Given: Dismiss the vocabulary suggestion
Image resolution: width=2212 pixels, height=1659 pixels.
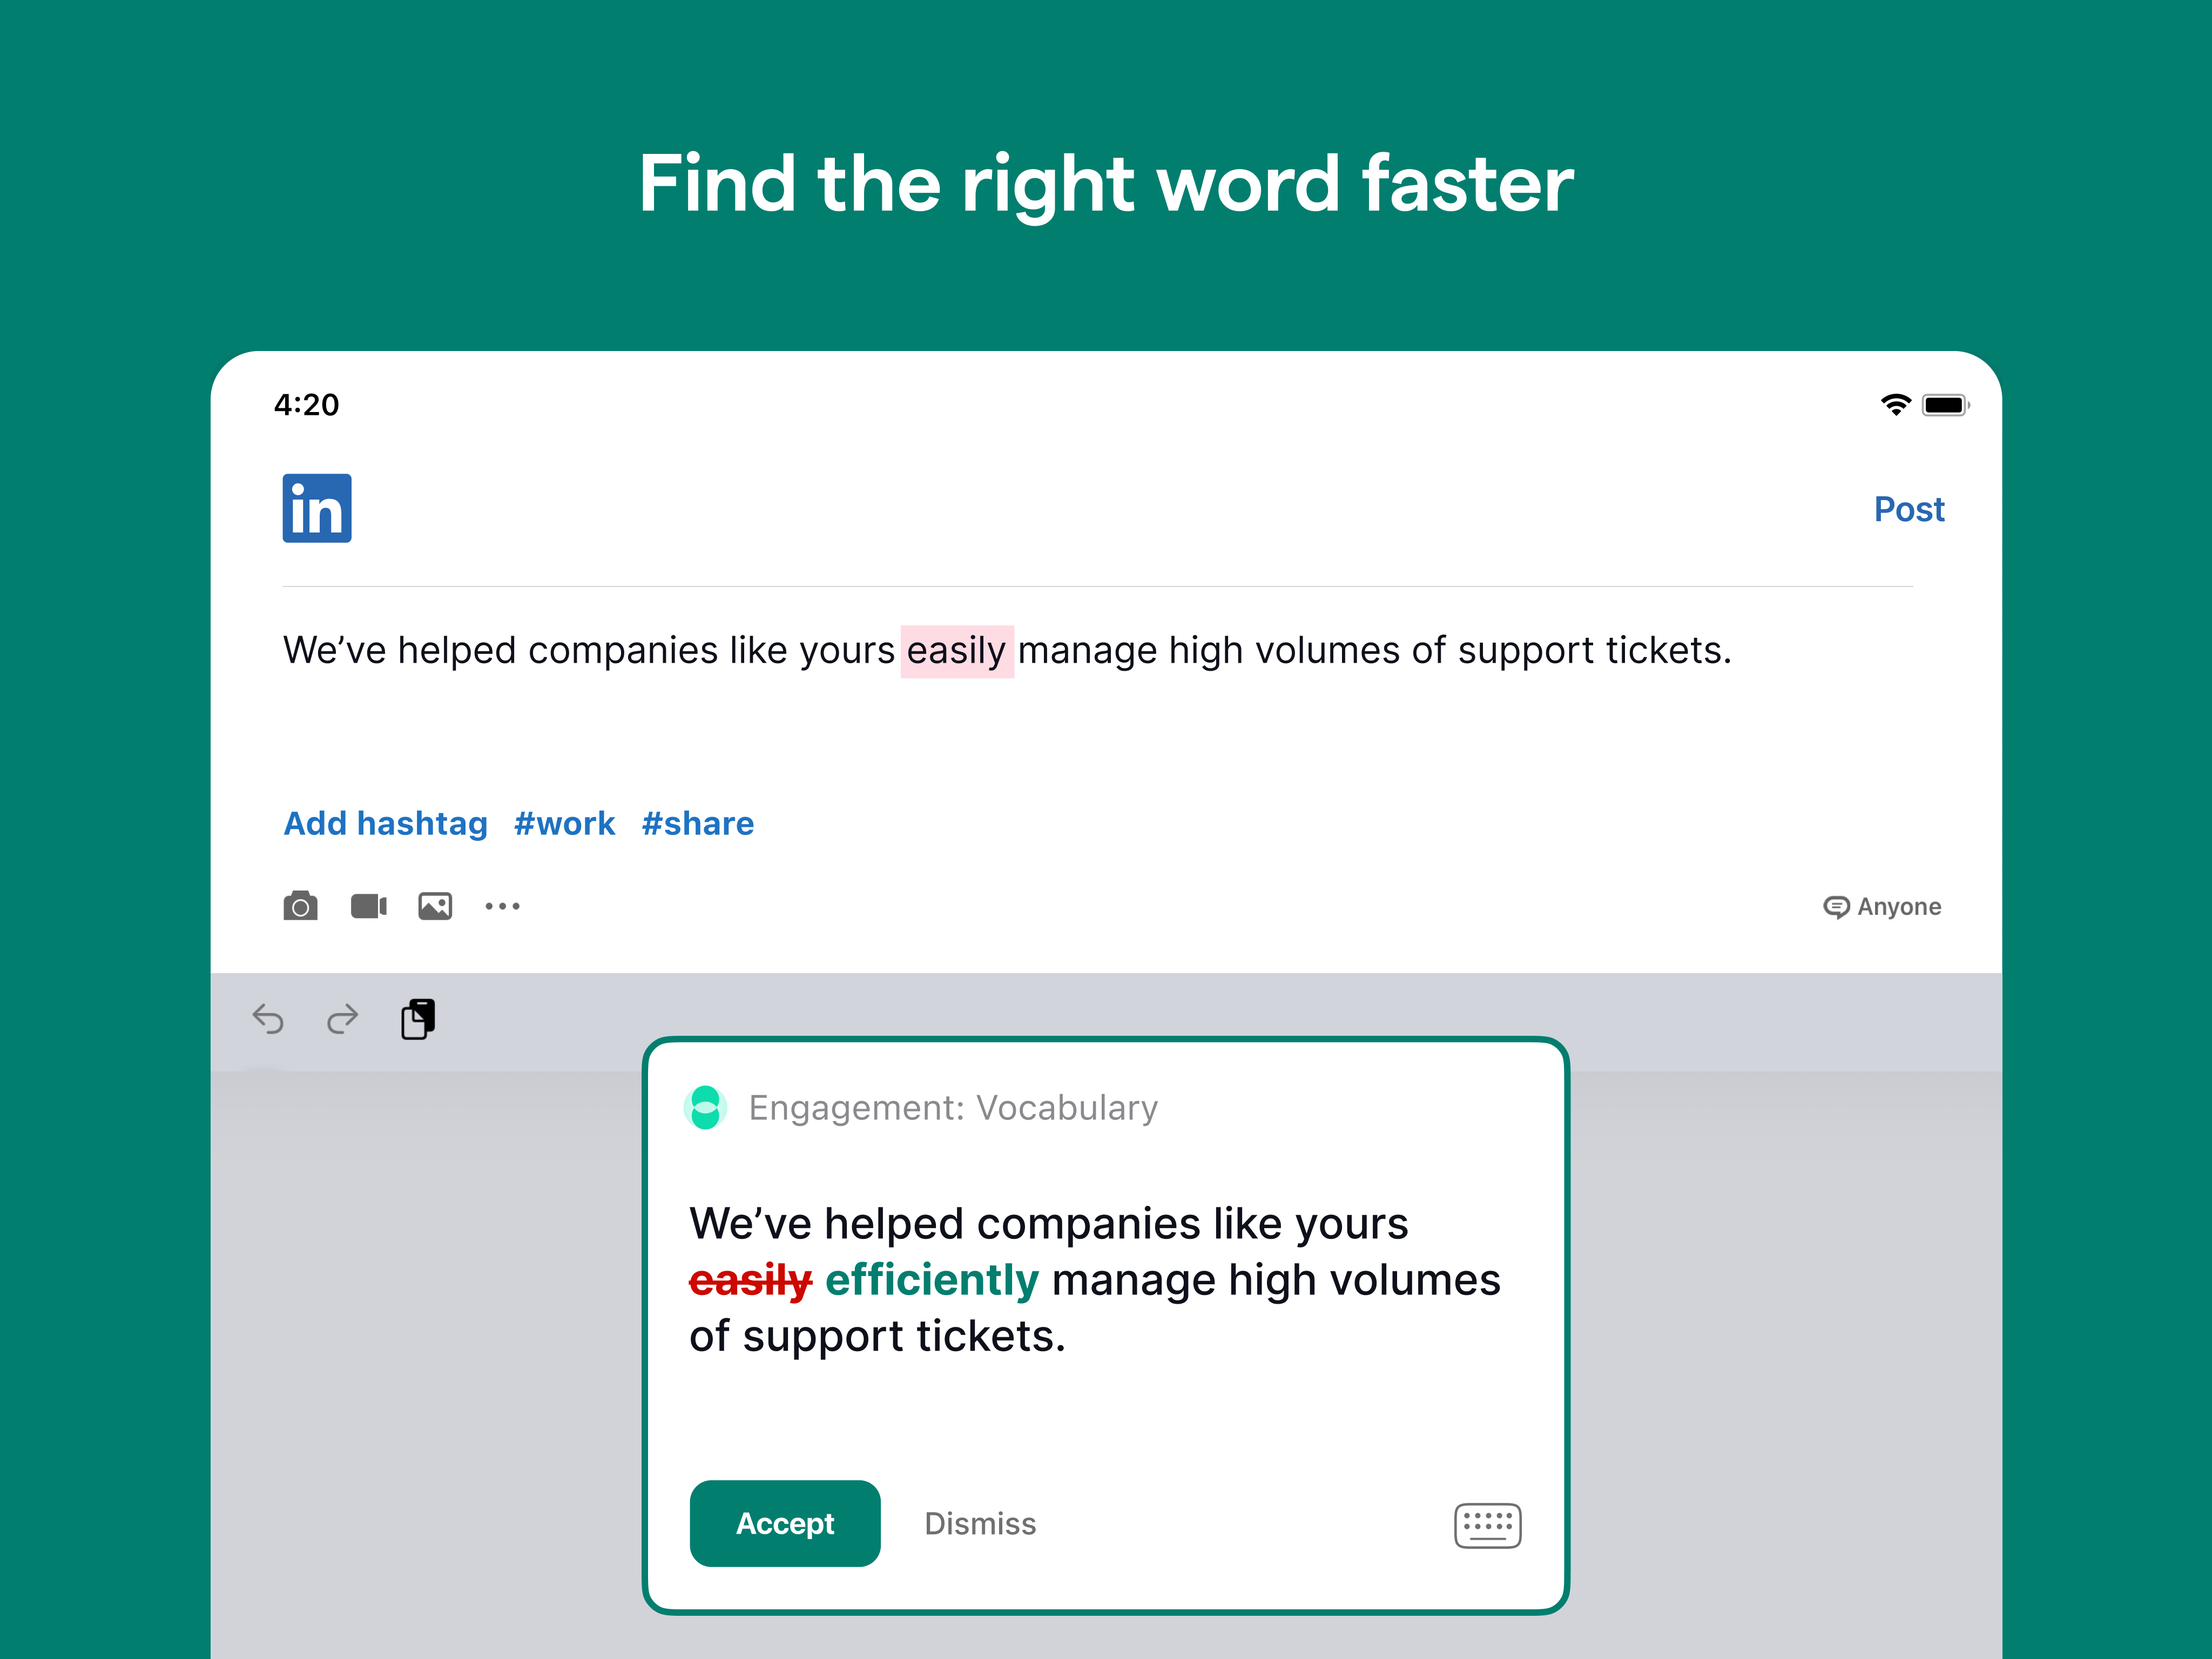Looking at the screenshot, I should pyautogui.click(x=980, y=1523).
